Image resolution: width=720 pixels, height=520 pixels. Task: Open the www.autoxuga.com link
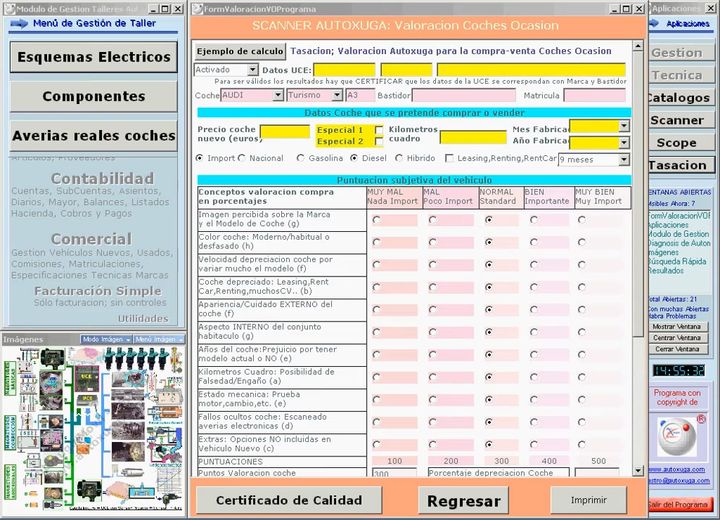coord(676,469)
